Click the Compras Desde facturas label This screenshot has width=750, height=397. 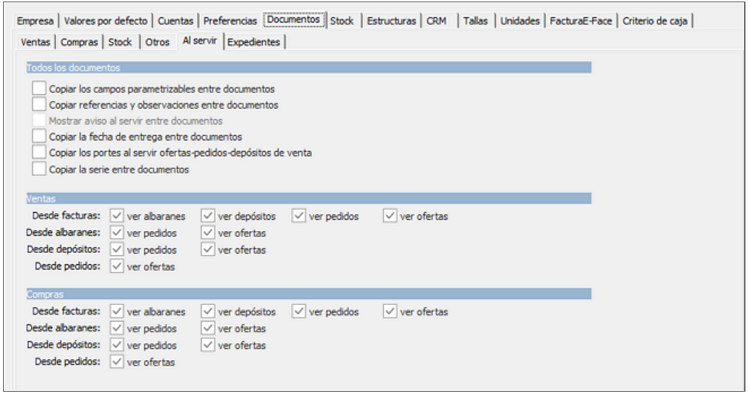66,311
